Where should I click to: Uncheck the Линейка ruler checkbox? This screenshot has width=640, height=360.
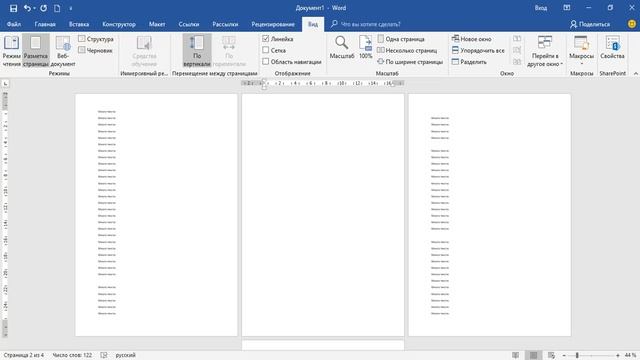(x=266, y=39)
